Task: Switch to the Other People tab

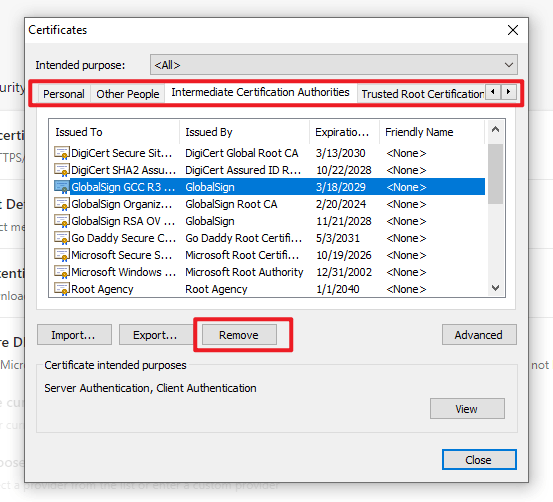Action: coord(128,94)
